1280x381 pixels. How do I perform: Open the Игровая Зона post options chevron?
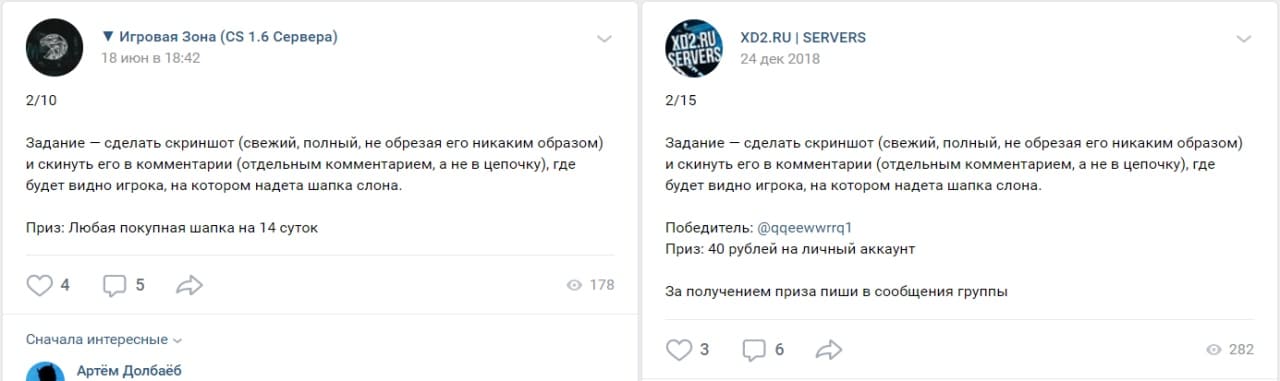tap(604, 39)
